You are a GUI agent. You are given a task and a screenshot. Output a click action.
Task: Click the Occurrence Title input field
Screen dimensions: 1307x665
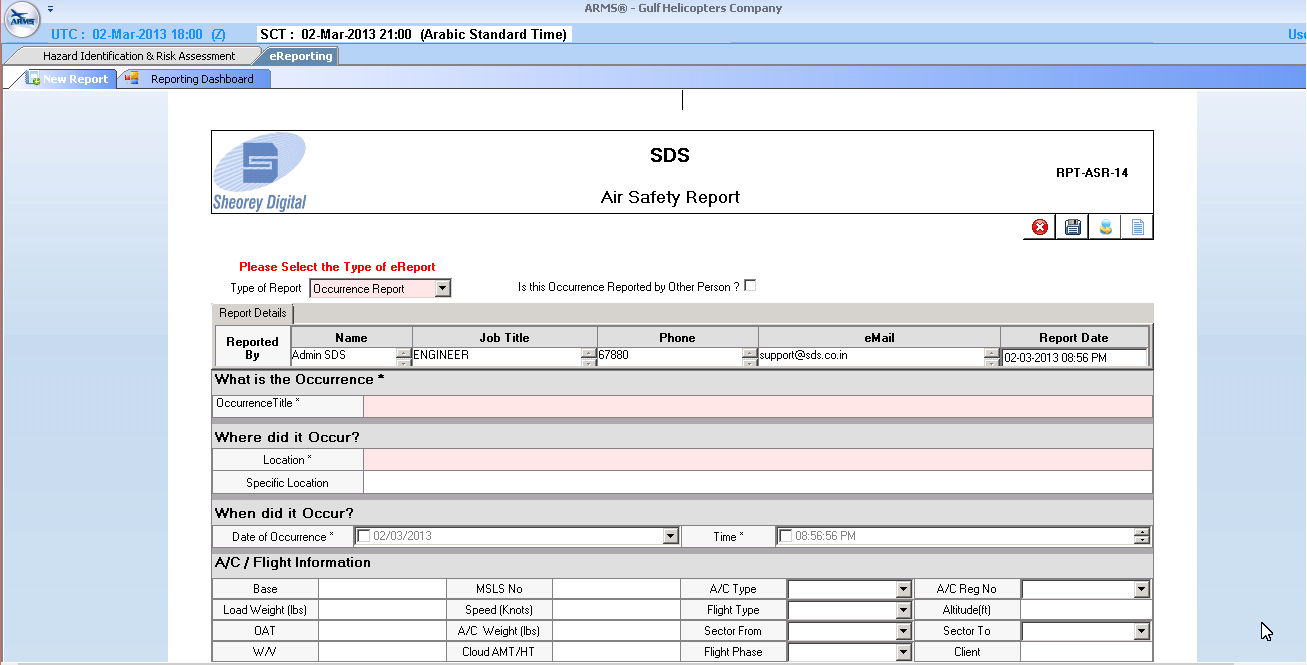(x=757, y=406)
